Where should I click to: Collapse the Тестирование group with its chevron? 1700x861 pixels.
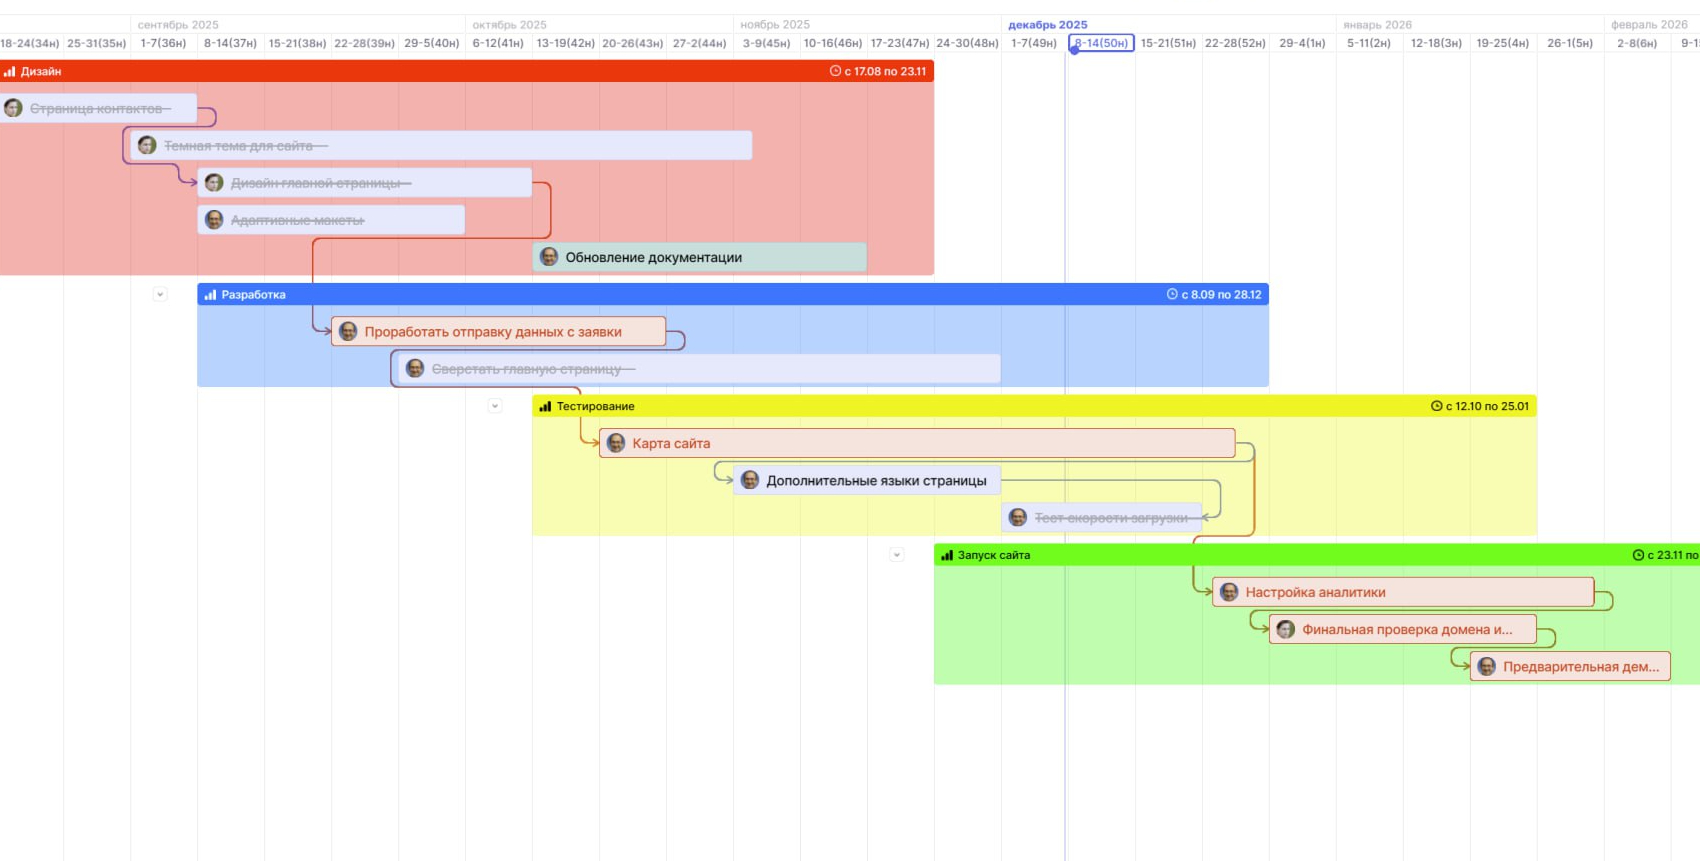(494, 407)
